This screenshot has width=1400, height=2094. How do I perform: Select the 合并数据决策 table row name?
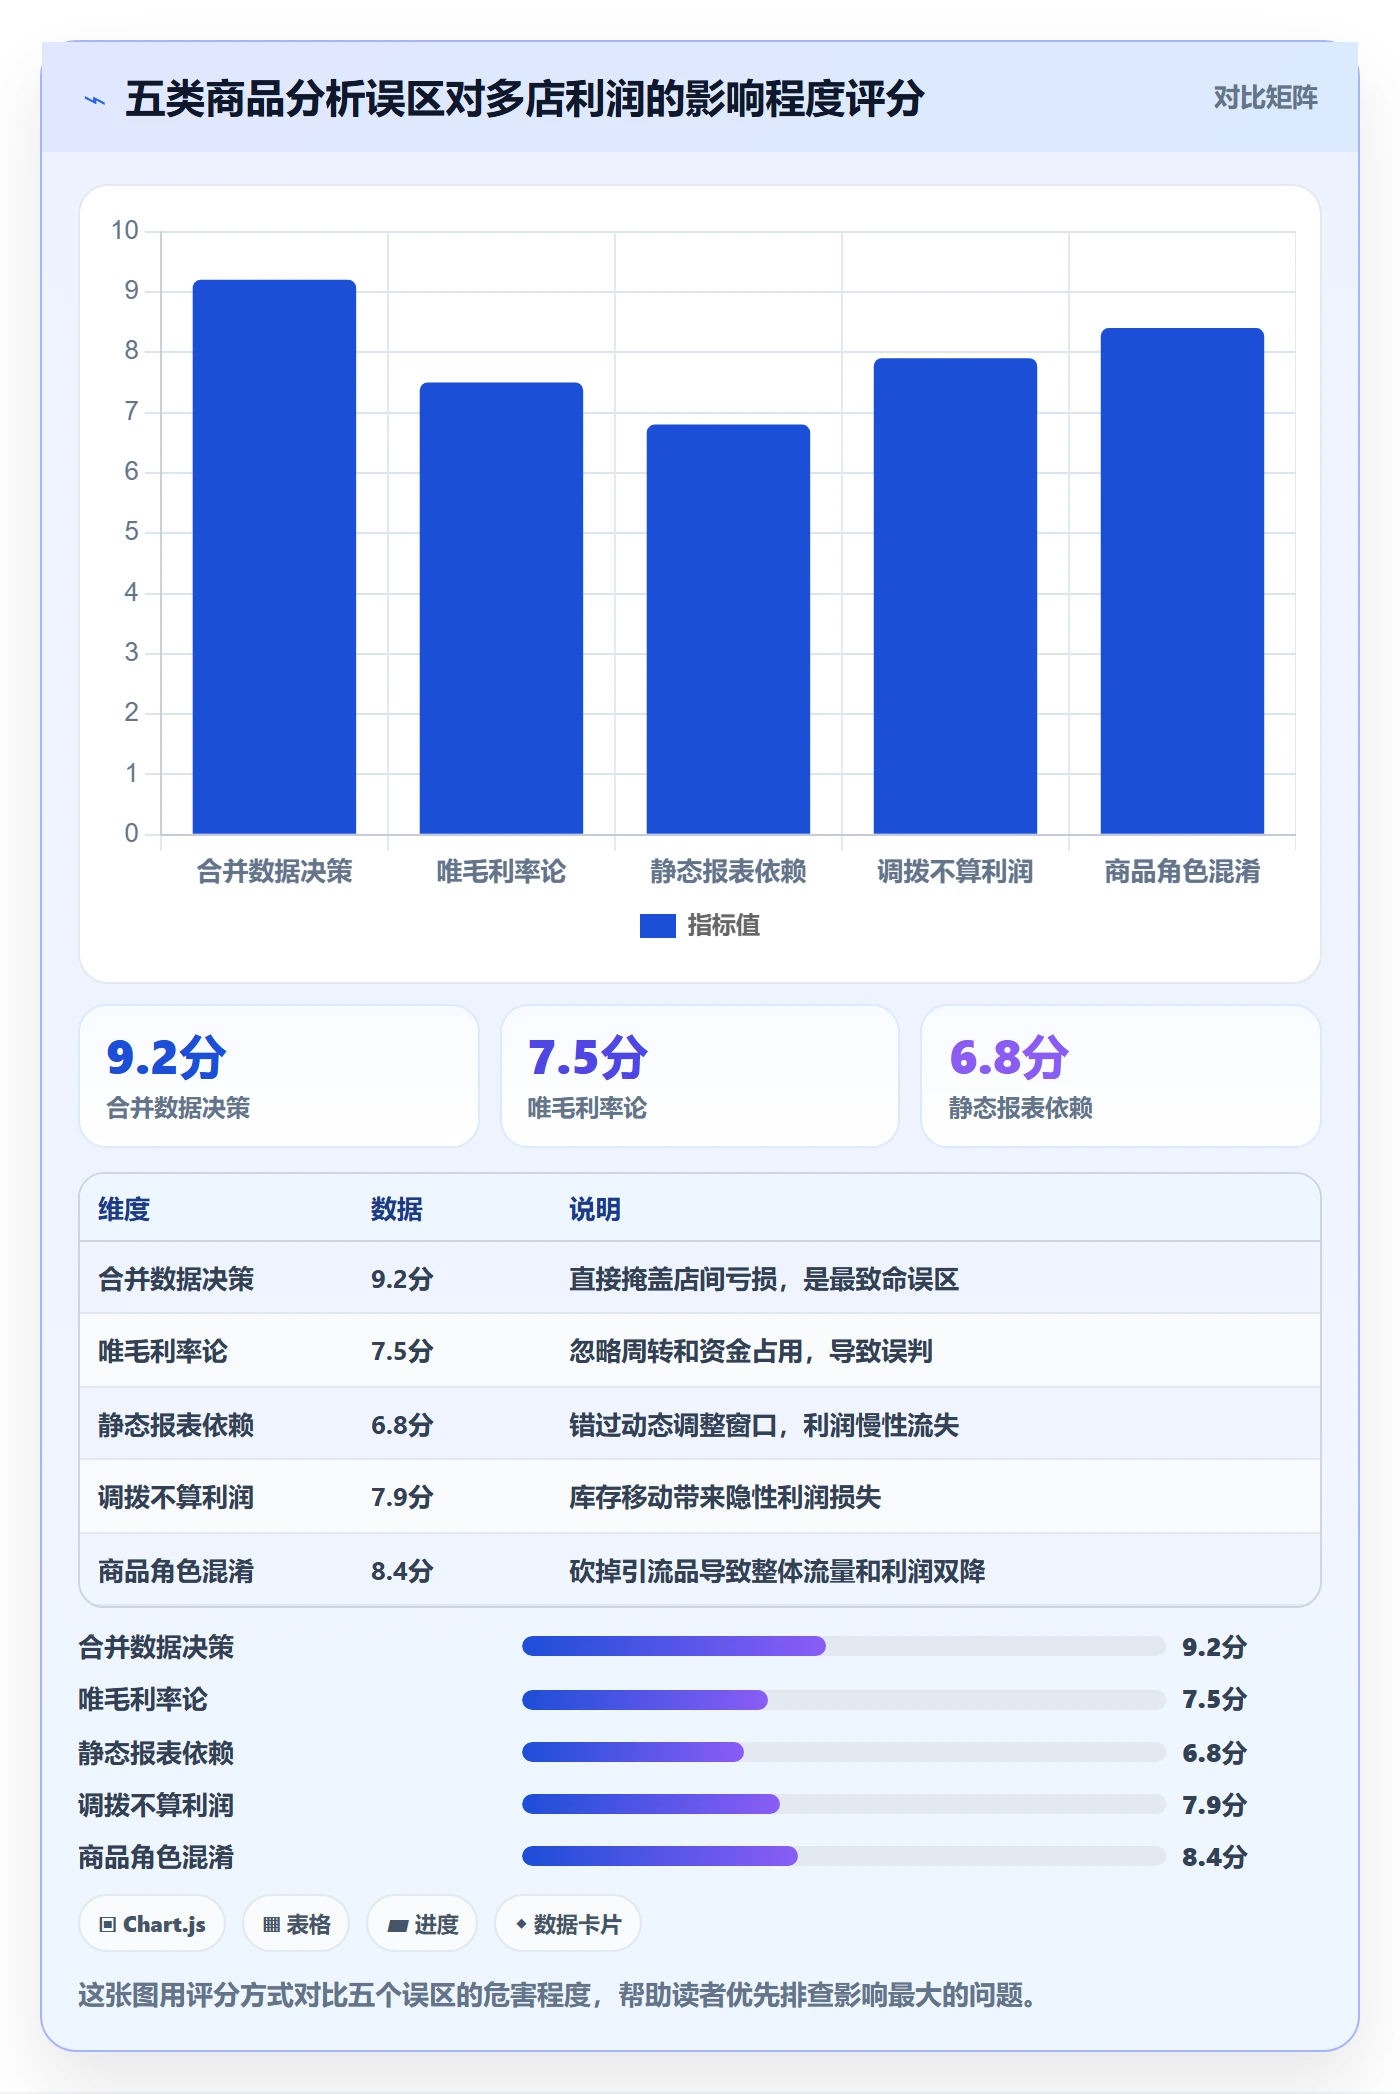pyautogui.click(x=176, y=1279)
